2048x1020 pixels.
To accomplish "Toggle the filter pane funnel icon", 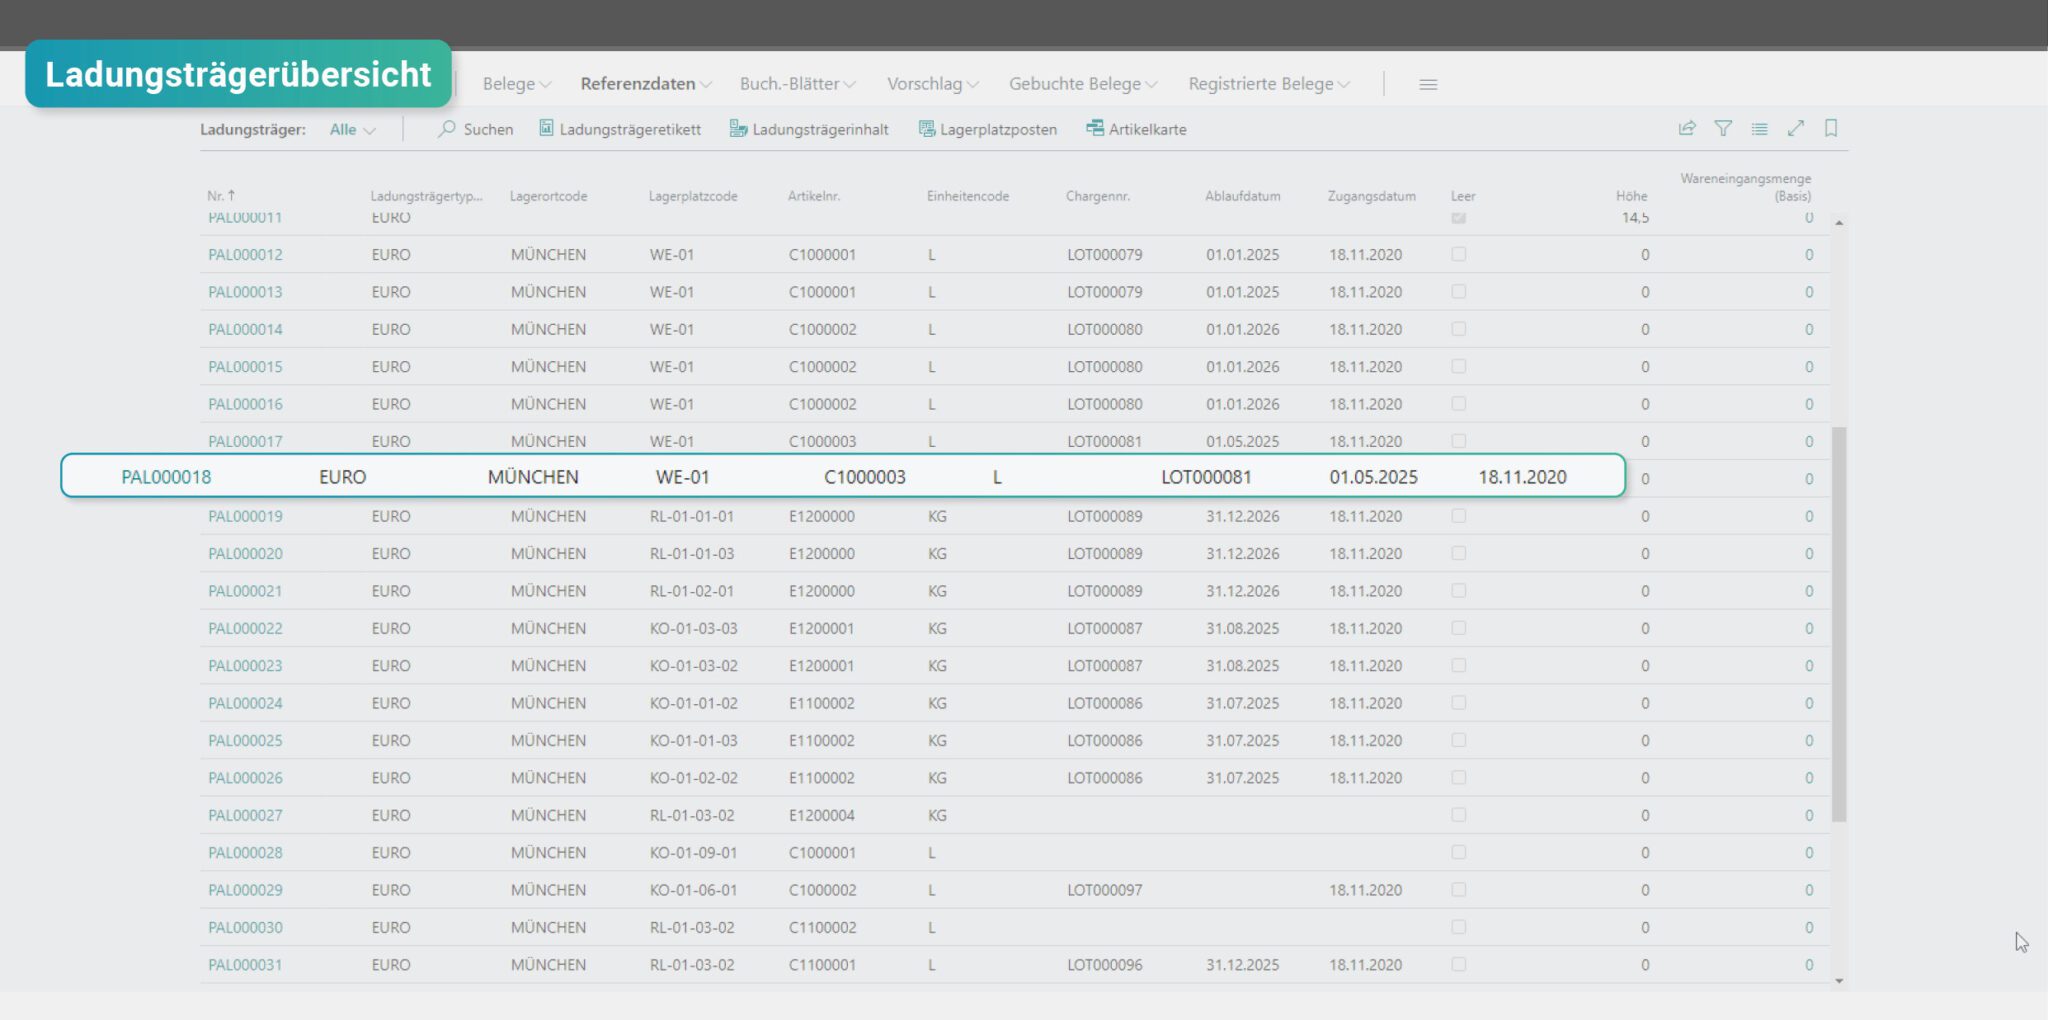I will 1723,128.
